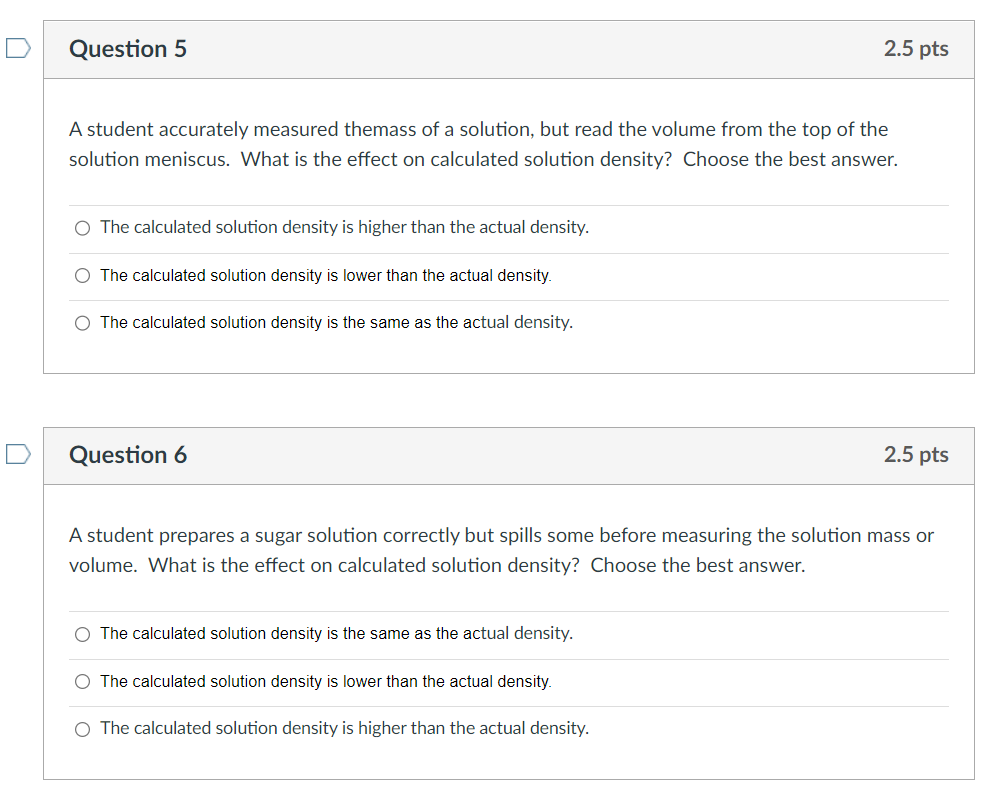
Task: Click Question 5 answer text 'same as the actual density'
Action: [x=471, y=323]
